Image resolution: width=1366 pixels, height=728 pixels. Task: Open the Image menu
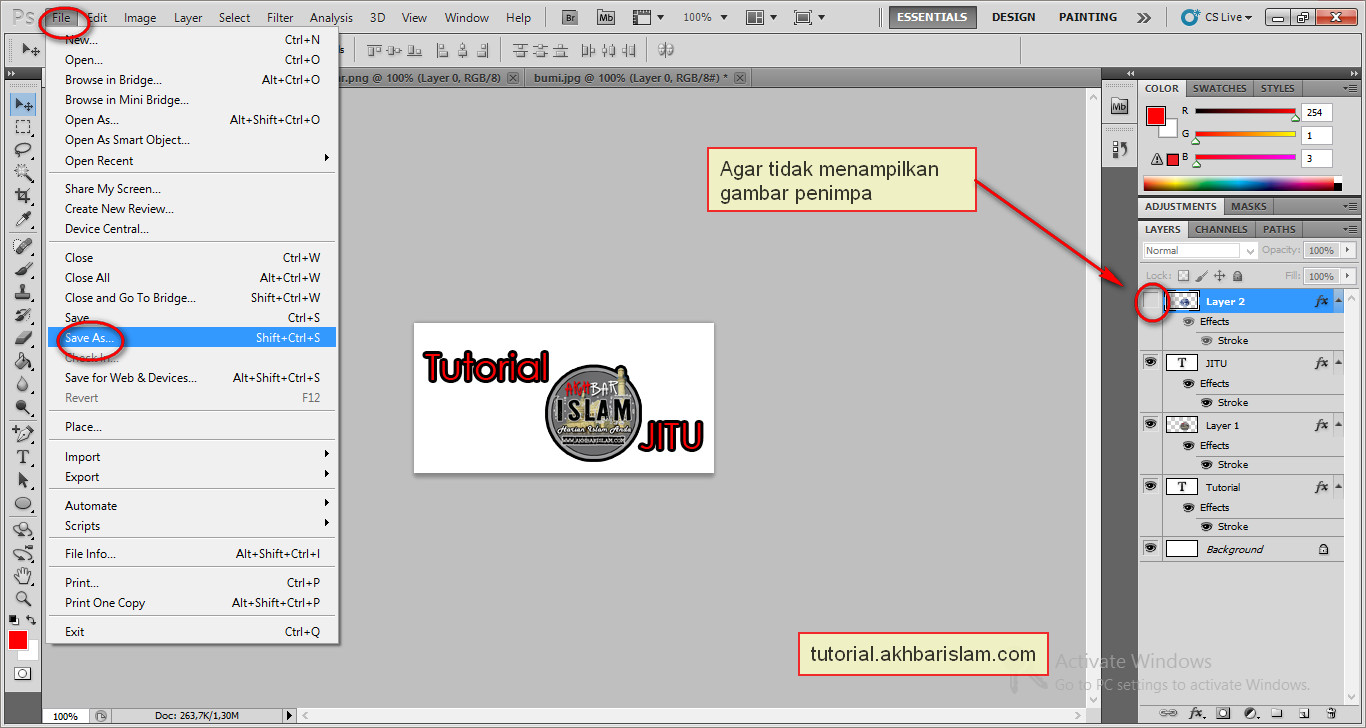[x=140, y=17]
